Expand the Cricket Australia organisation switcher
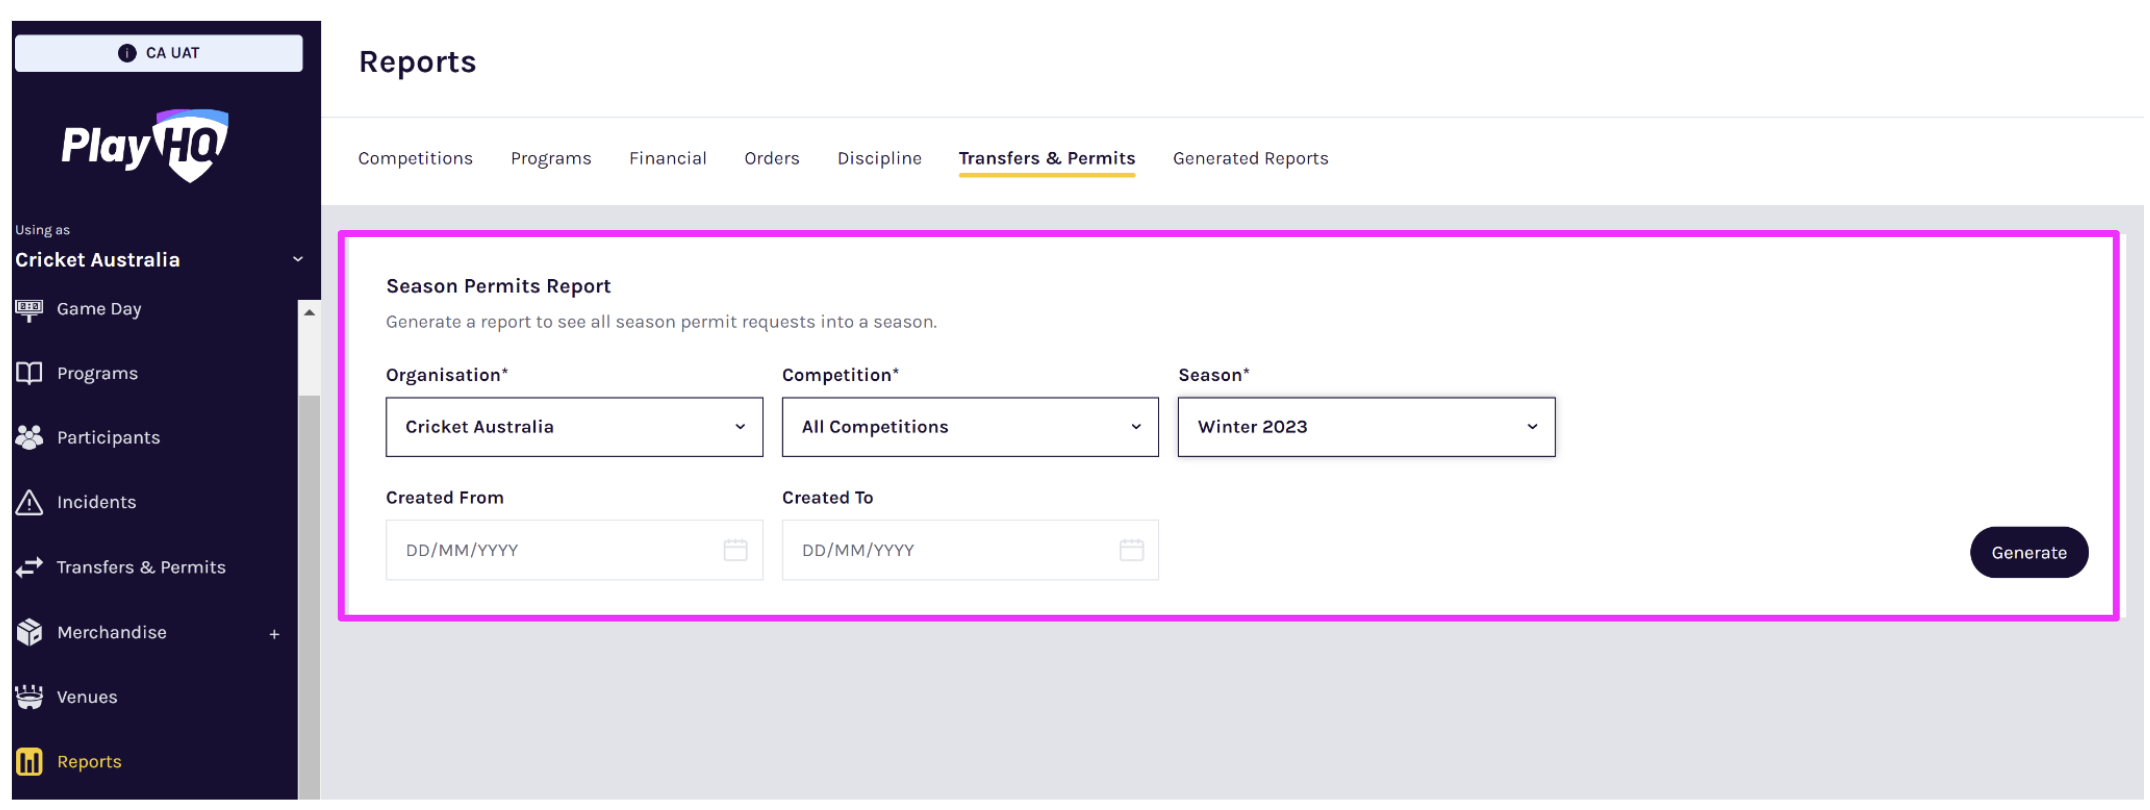 click(297, 260)
